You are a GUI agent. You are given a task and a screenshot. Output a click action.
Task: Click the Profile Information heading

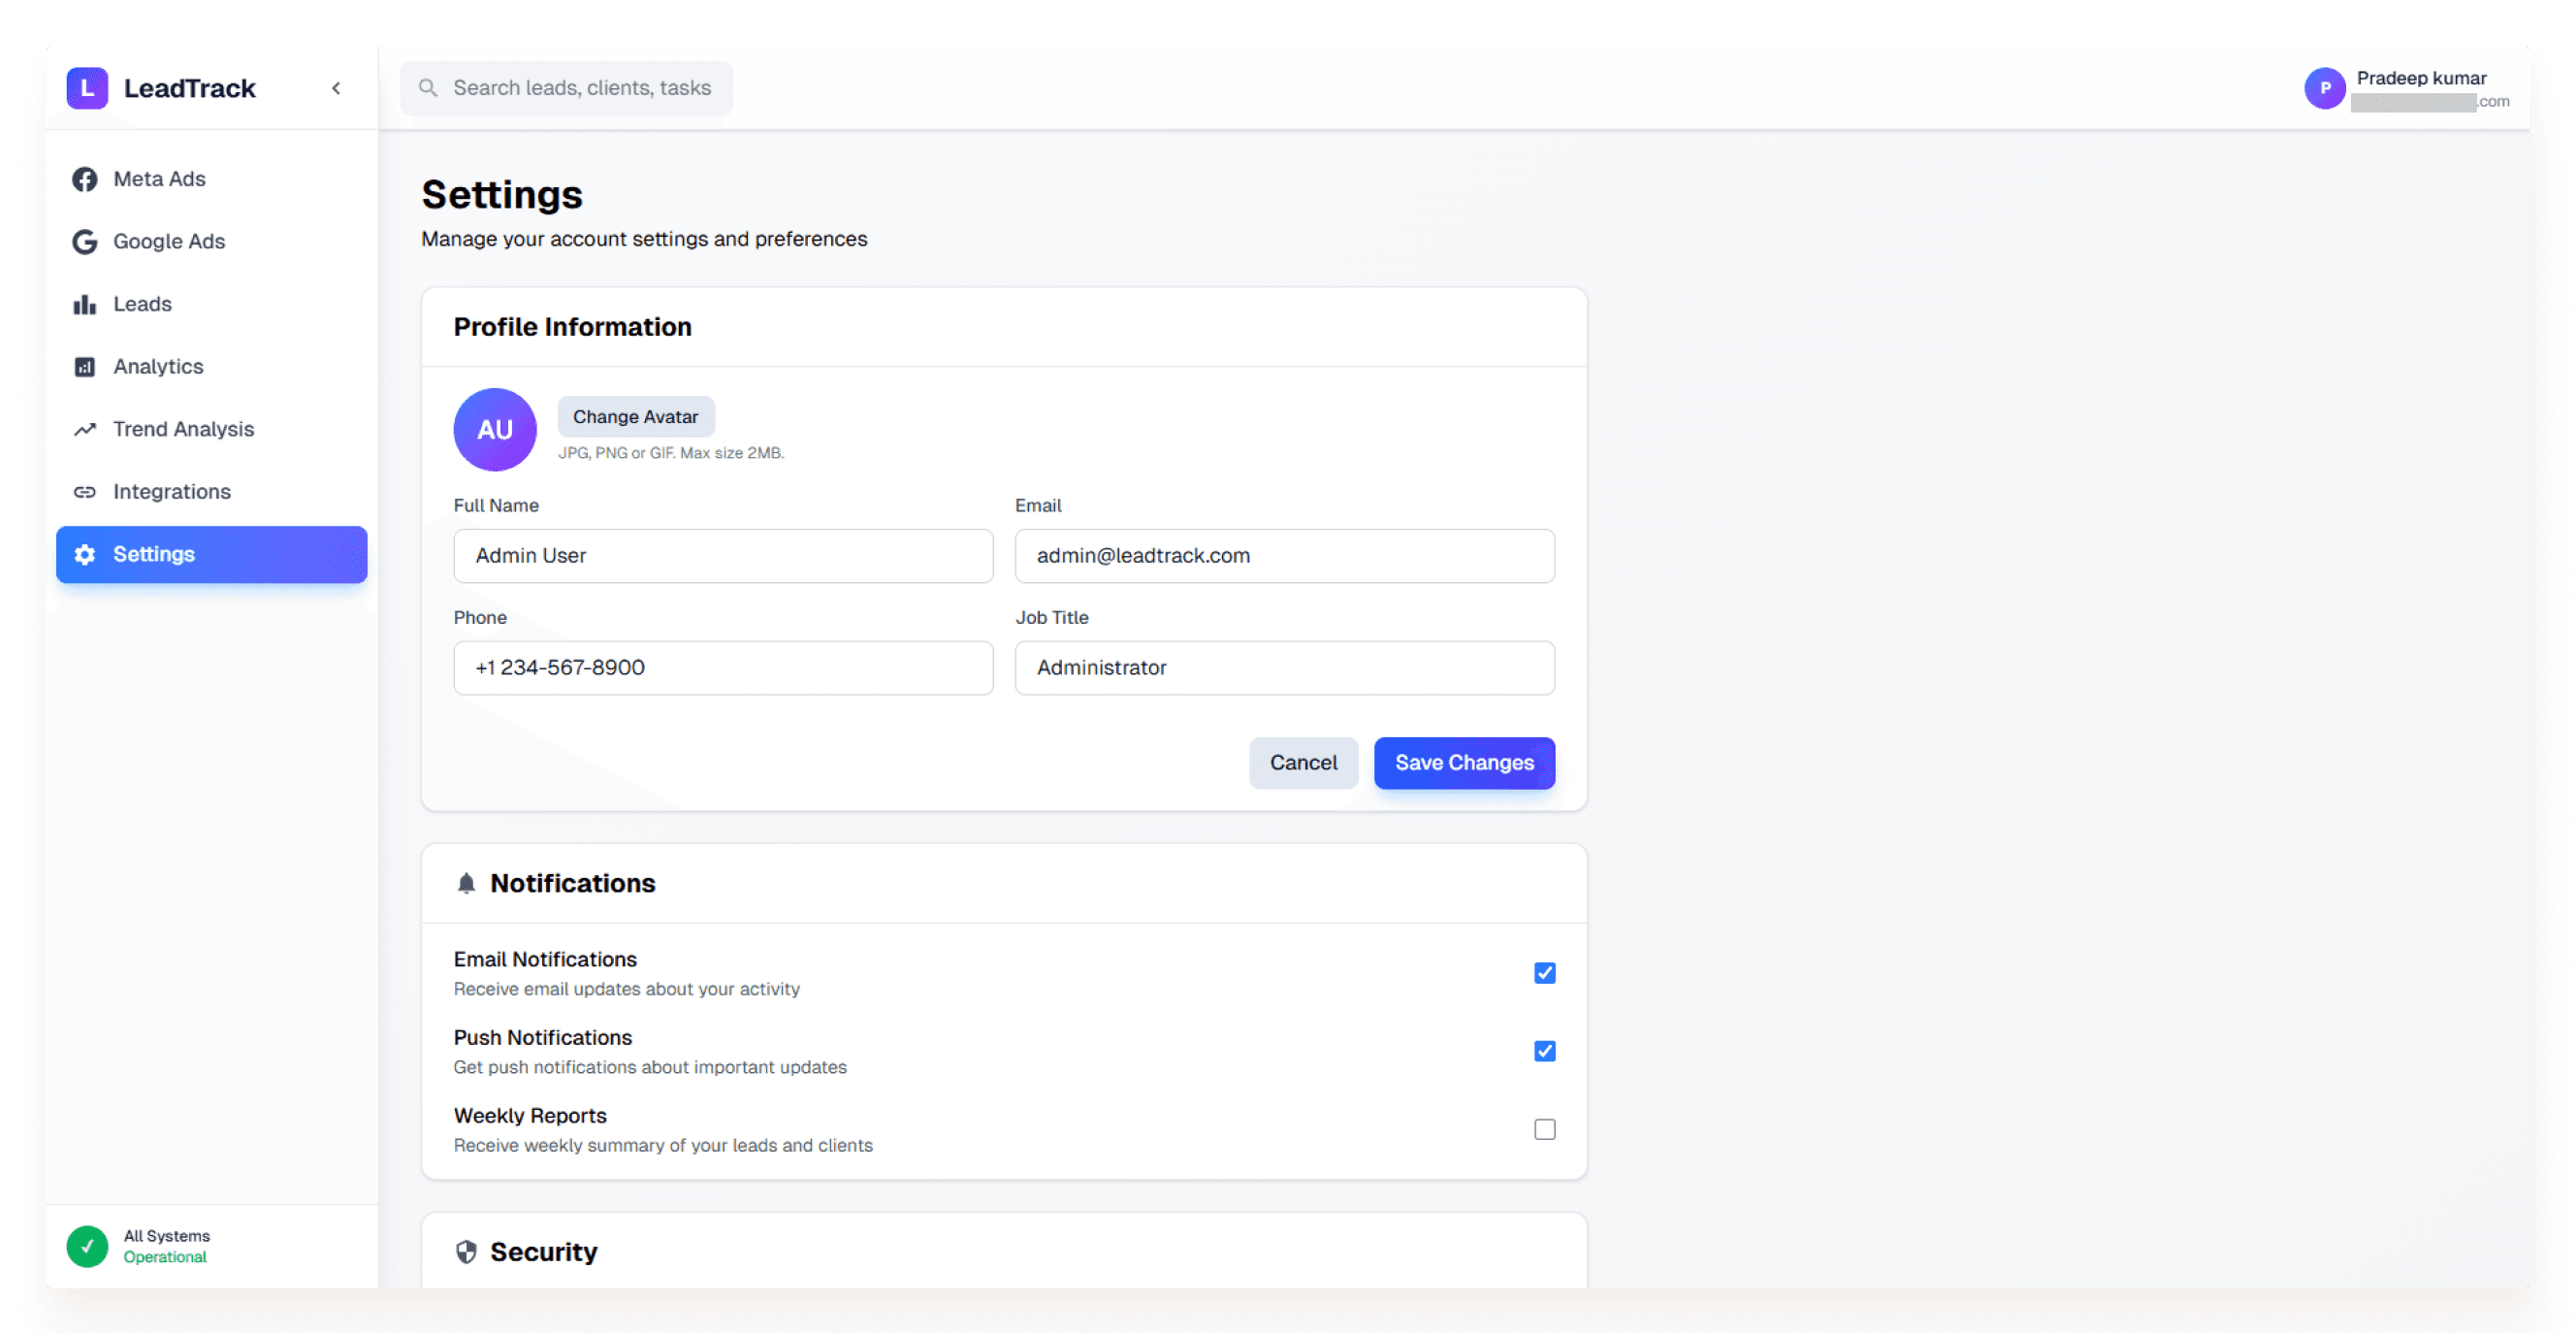click(573, 327)
